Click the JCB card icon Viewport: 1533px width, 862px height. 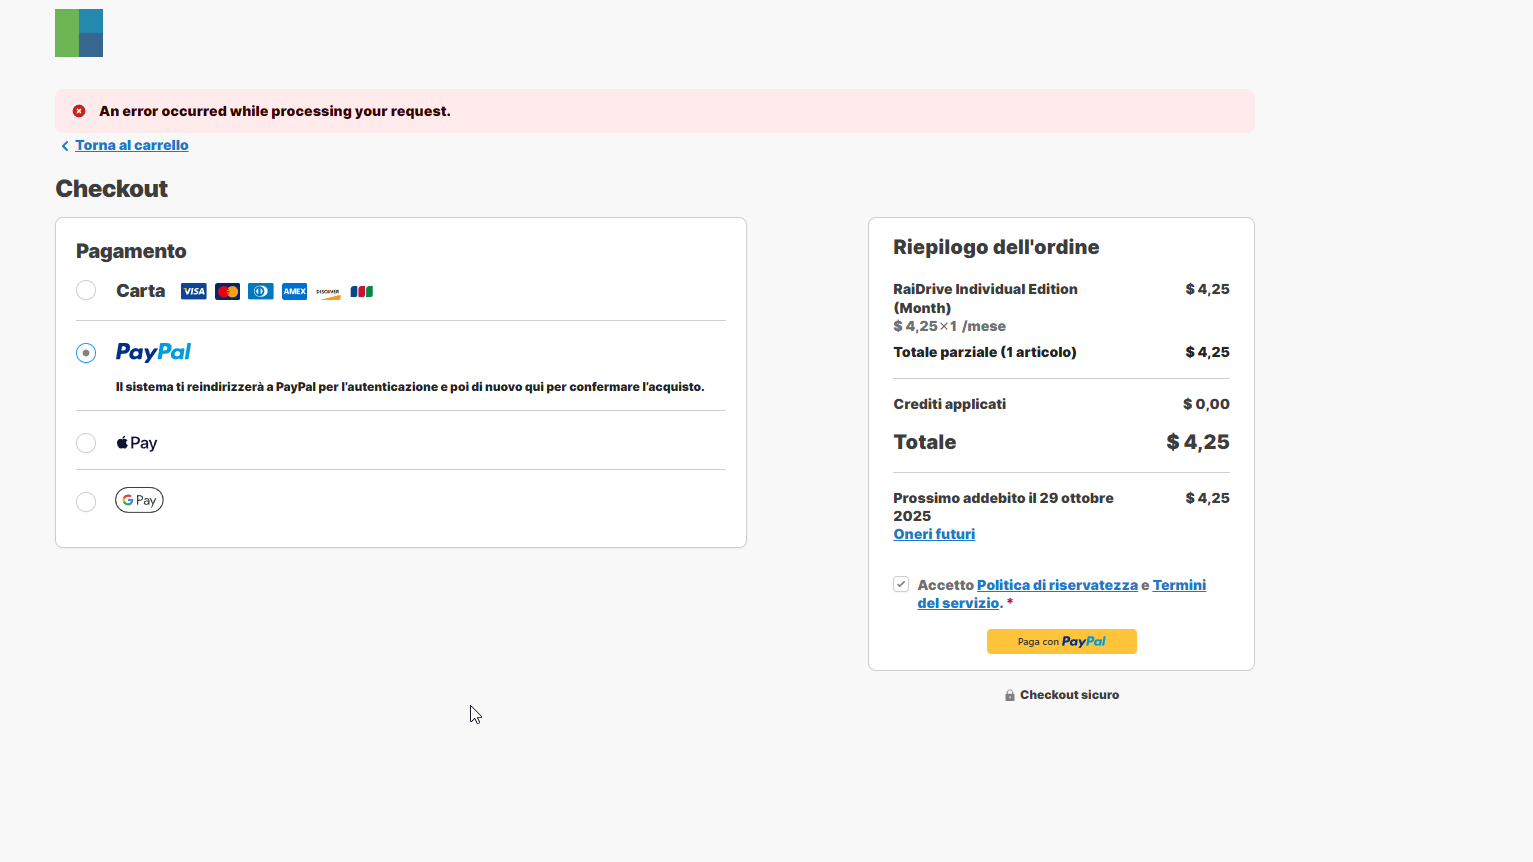click(x=362, y=292)
